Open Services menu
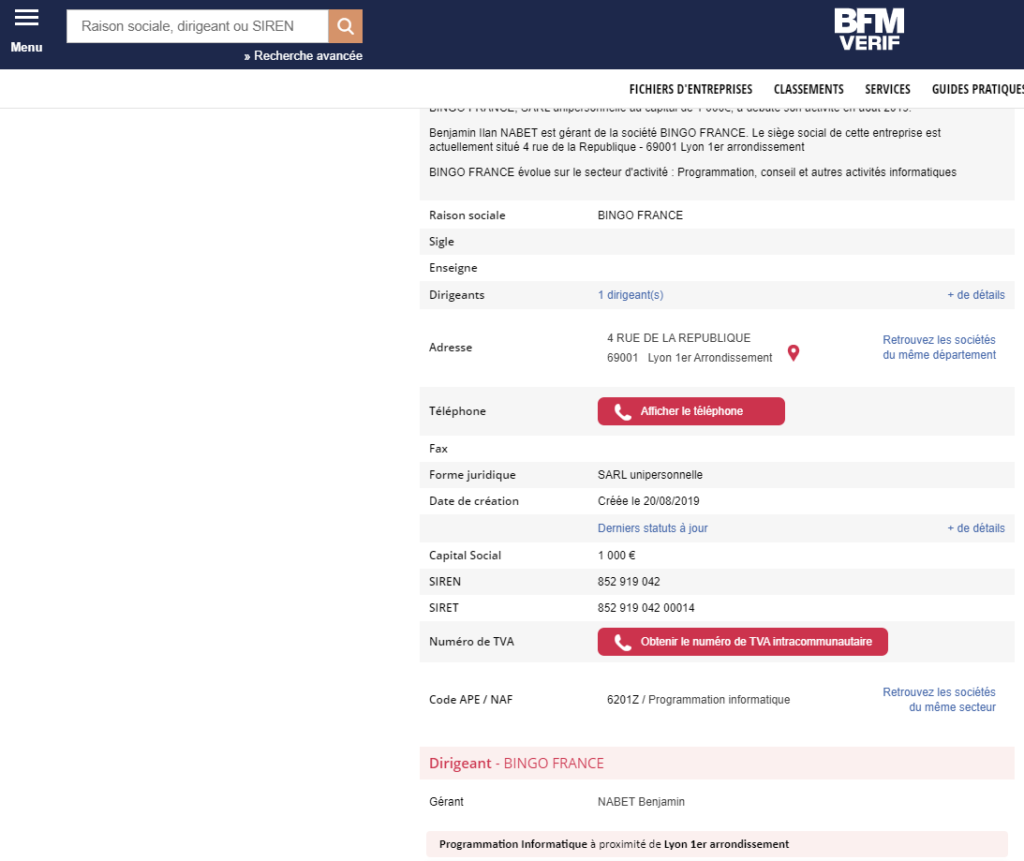1024x861 pixels. pos(888,89)
